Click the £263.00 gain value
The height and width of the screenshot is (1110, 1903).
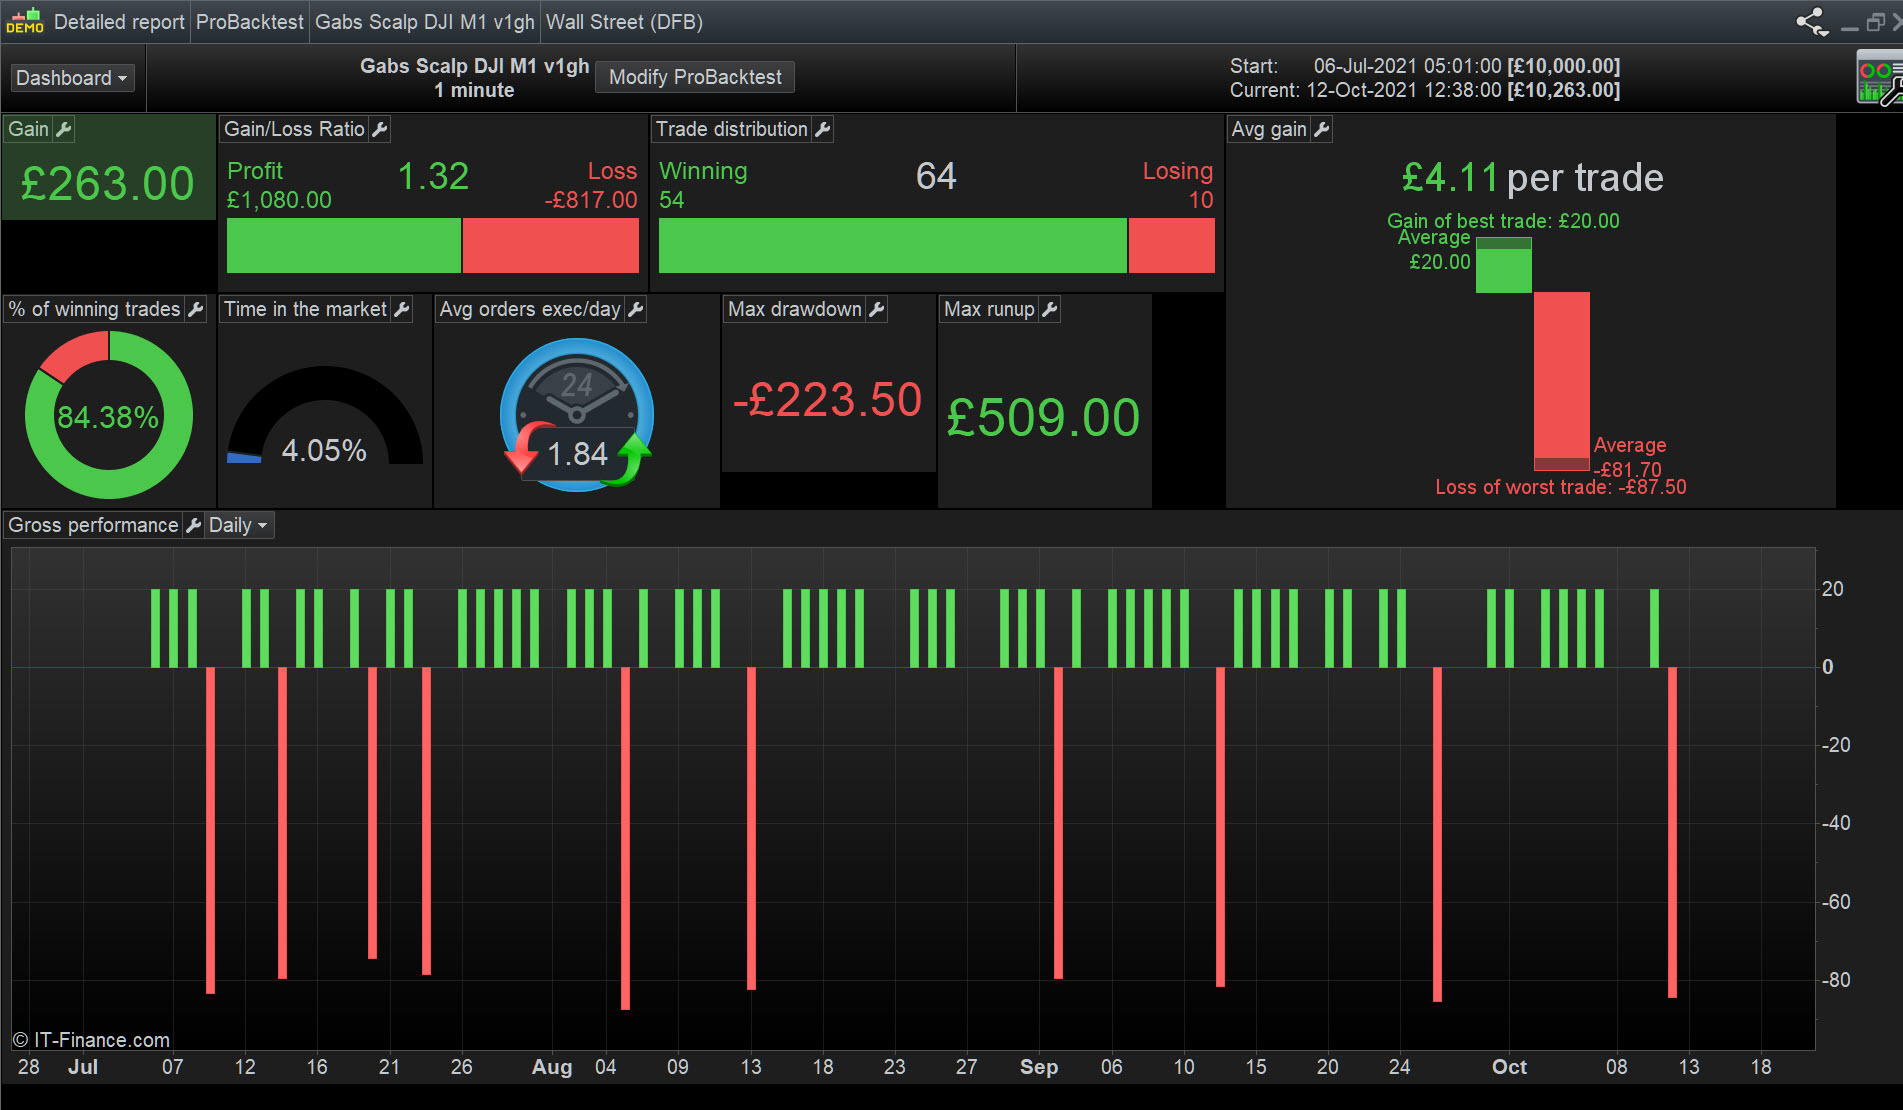(108, 184)
